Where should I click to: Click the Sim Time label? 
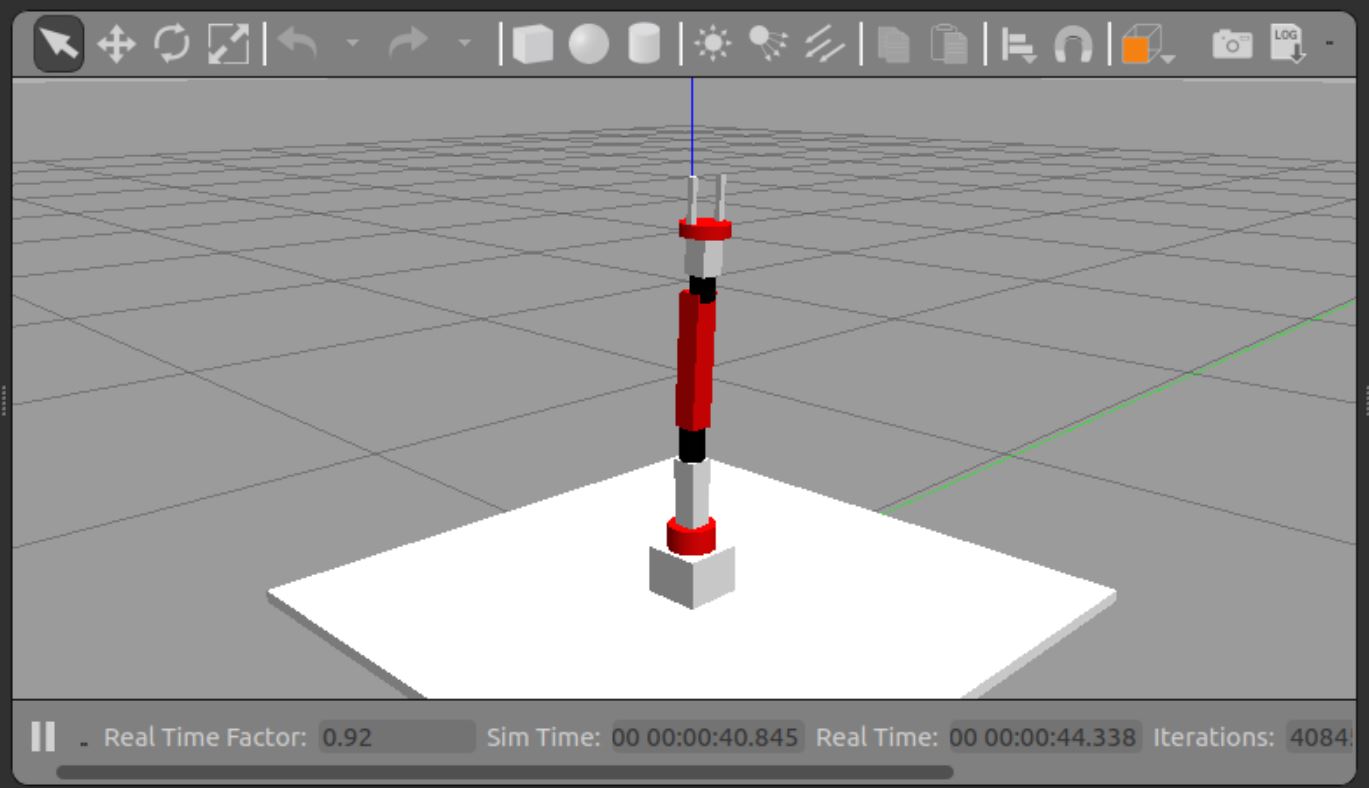coord(543,738)
